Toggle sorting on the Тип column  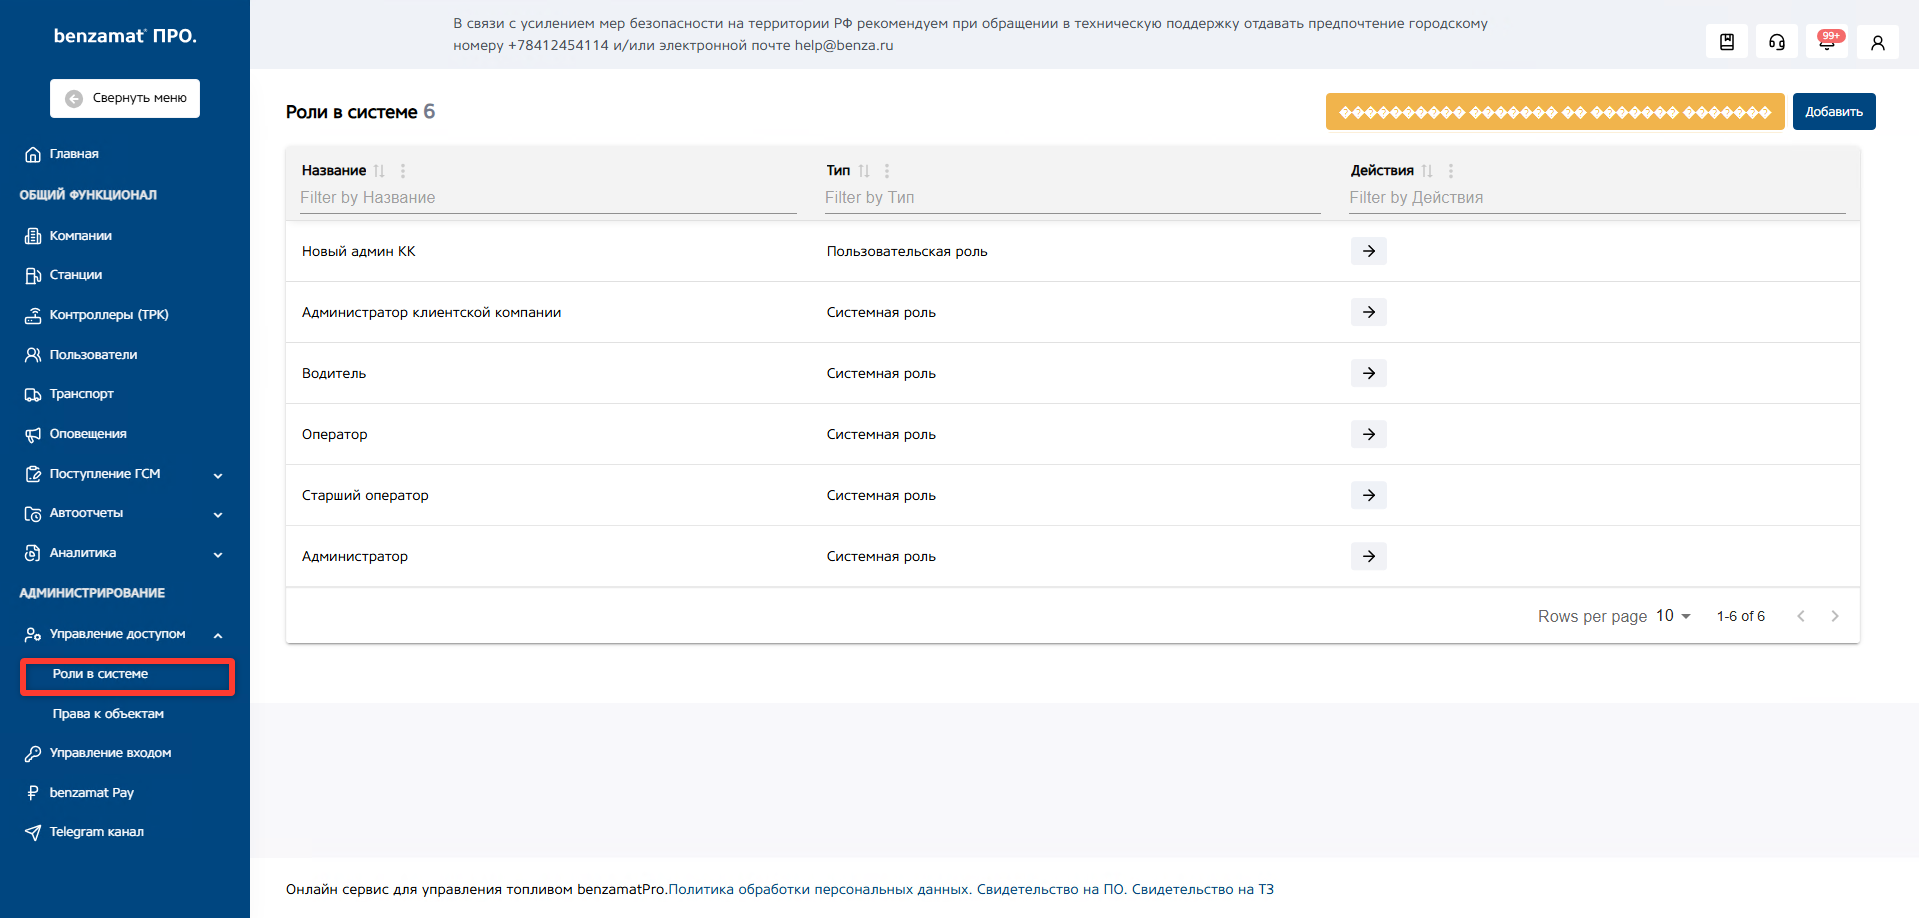[864, 171]
